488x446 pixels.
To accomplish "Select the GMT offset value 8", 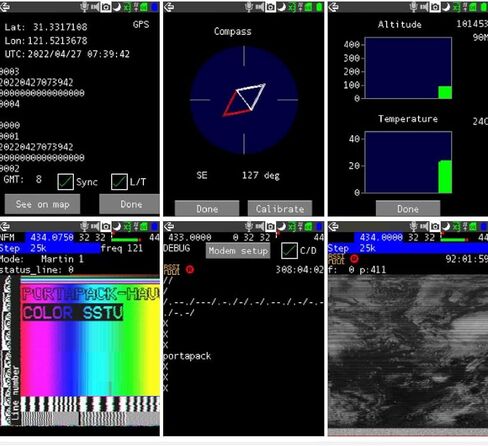I will coord(39,179).
